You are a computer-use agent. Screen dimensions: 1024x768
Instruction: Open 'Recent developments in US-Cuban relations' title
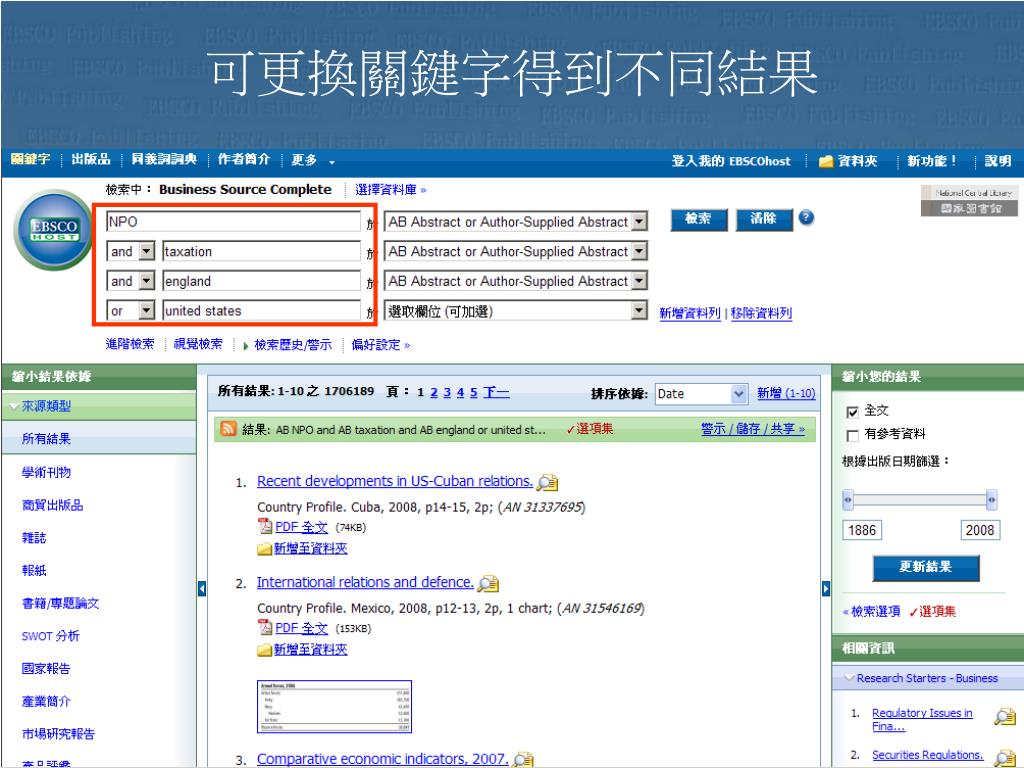pos(395,481)
